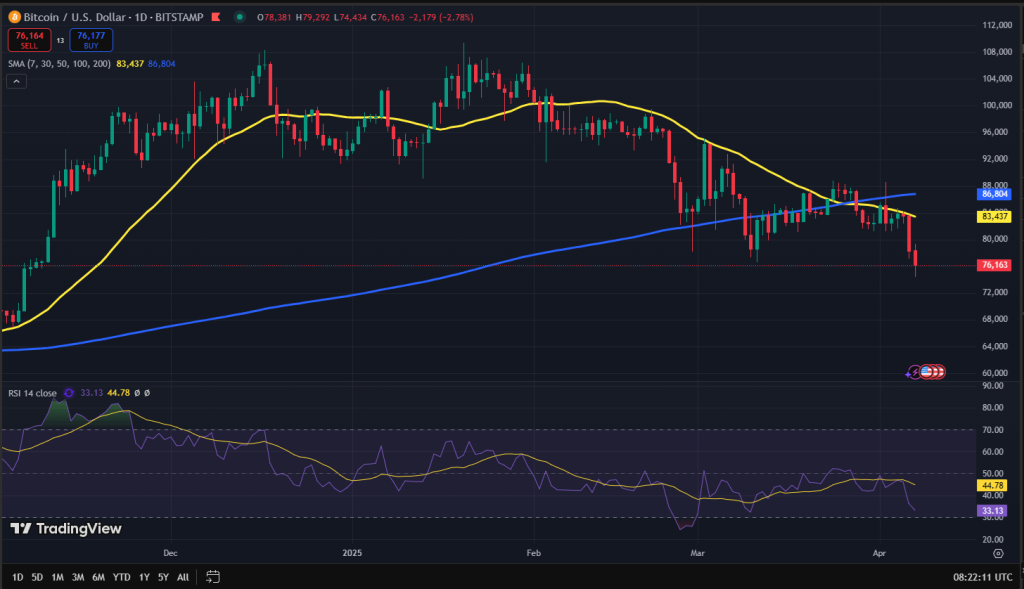Collapse the indicator legend chevron button
The image size is (1024, 589).
pyautogui.click(x=16, y=82)
